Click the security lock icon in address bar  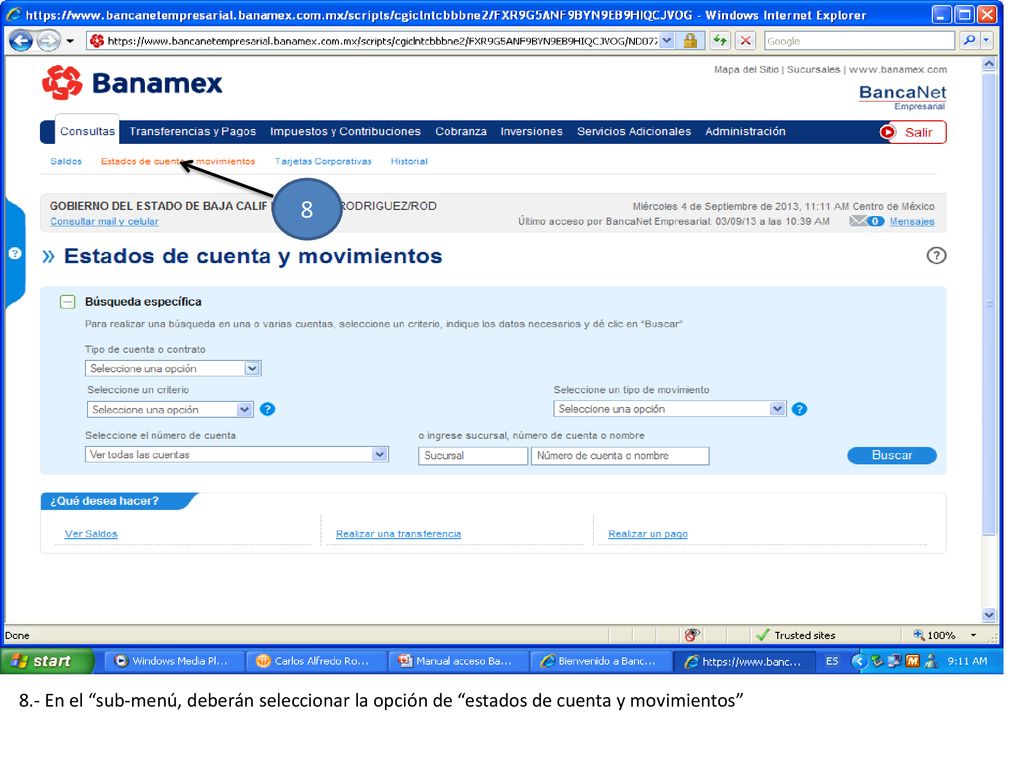(690, 40)
